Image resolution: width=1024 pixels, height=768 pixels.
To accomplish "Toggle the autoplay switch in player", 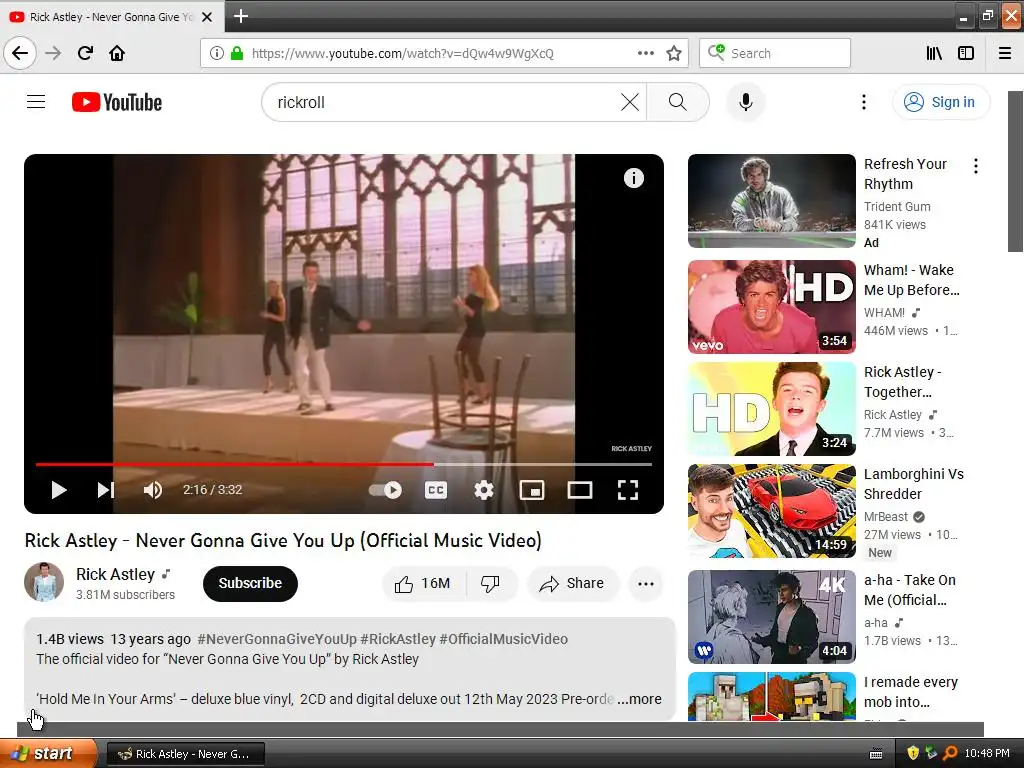I will pyautogui.click(x=385, y=490).
